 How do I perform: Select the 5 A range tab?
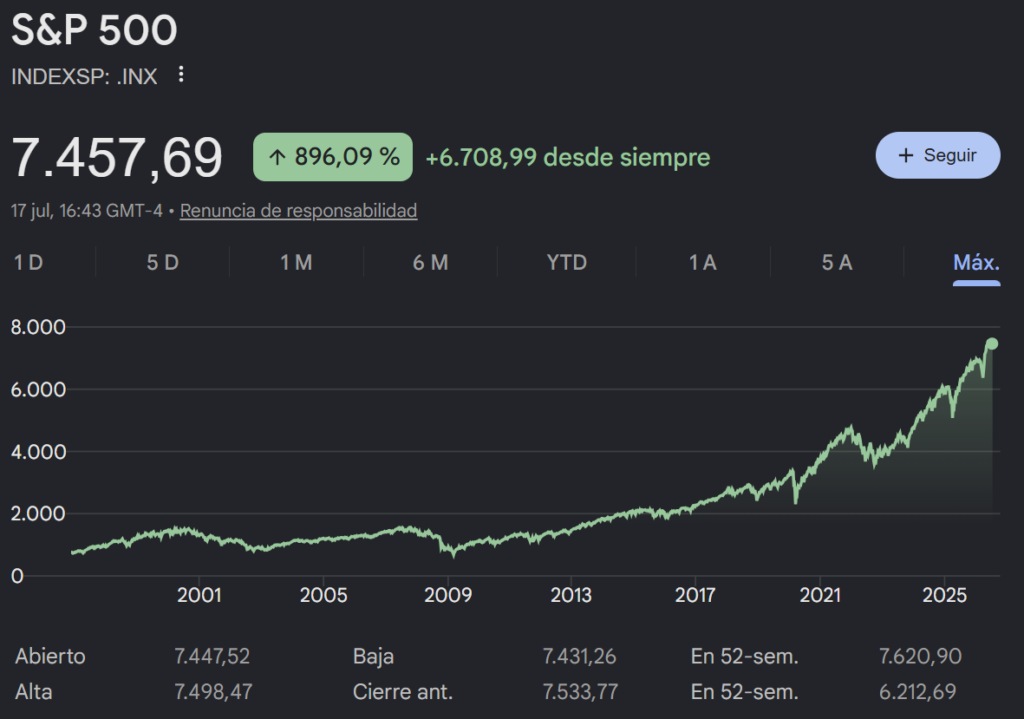tap(837, 263)
